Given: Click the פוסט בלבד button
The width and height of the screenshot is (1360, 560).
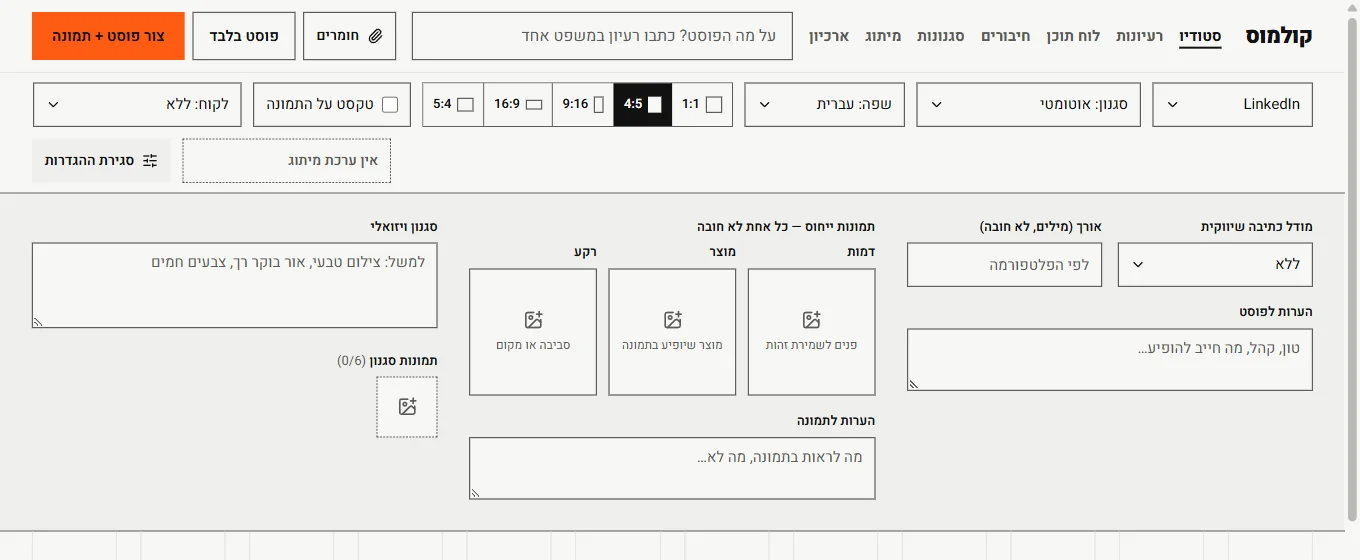Looking at the screenshot, I should tap(244, 36).
